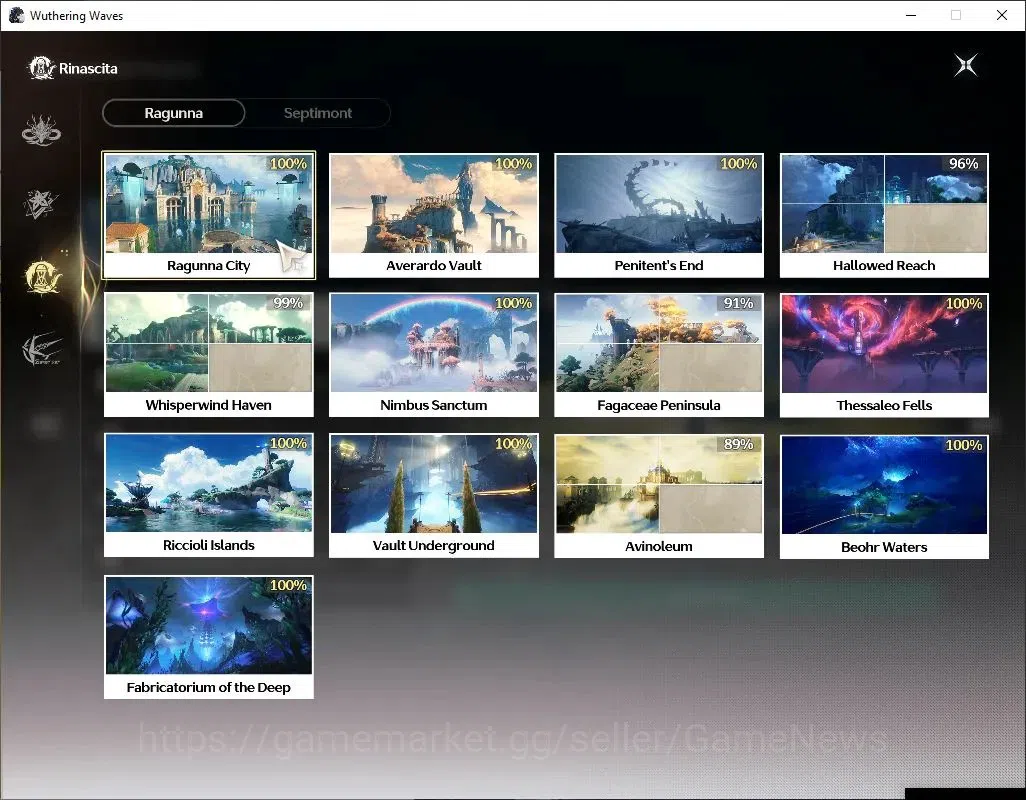
Task: Click the 91% progress on Fagaceae Peninsula
Action: pos(738,303)
